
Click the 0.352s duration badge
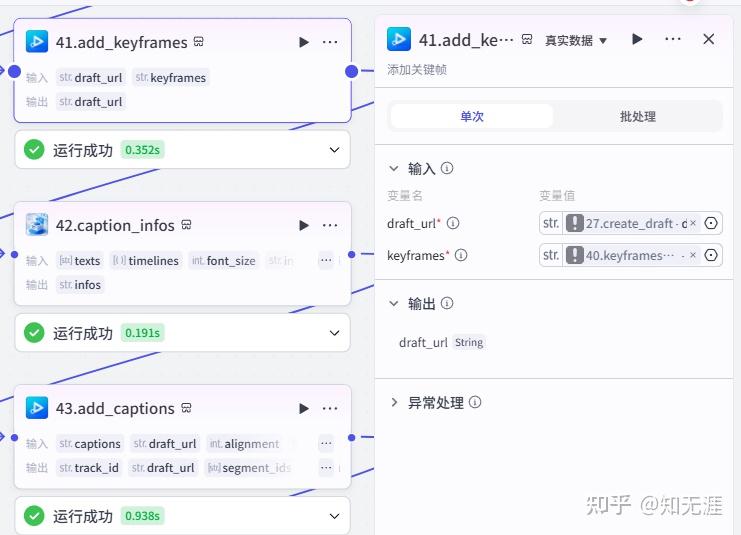(142, 150)
